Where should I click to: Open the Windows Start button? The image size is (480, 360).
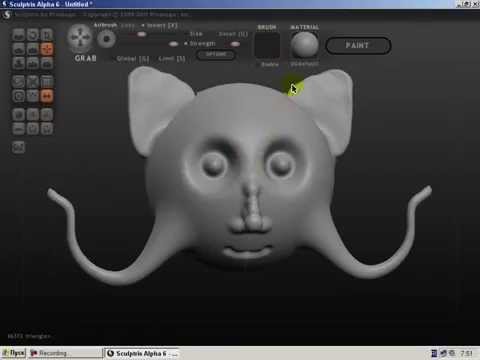[13, 353]
